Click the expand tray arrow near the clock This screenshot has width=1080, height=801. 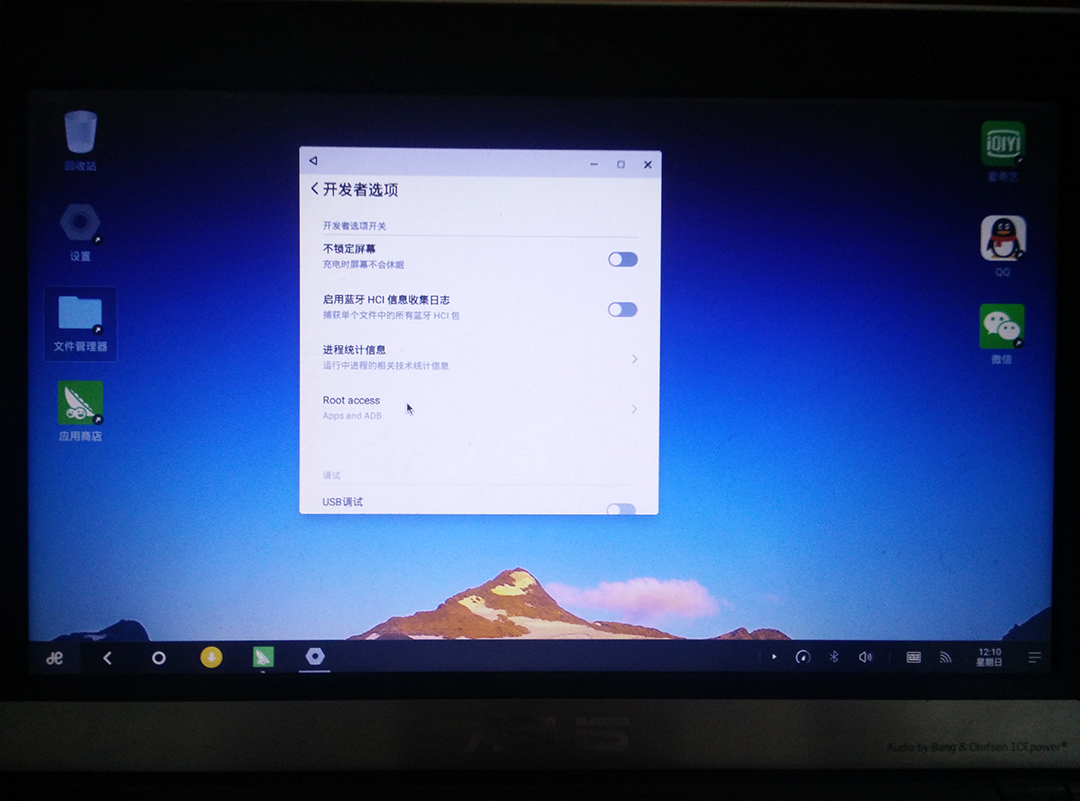pos(772,657)
